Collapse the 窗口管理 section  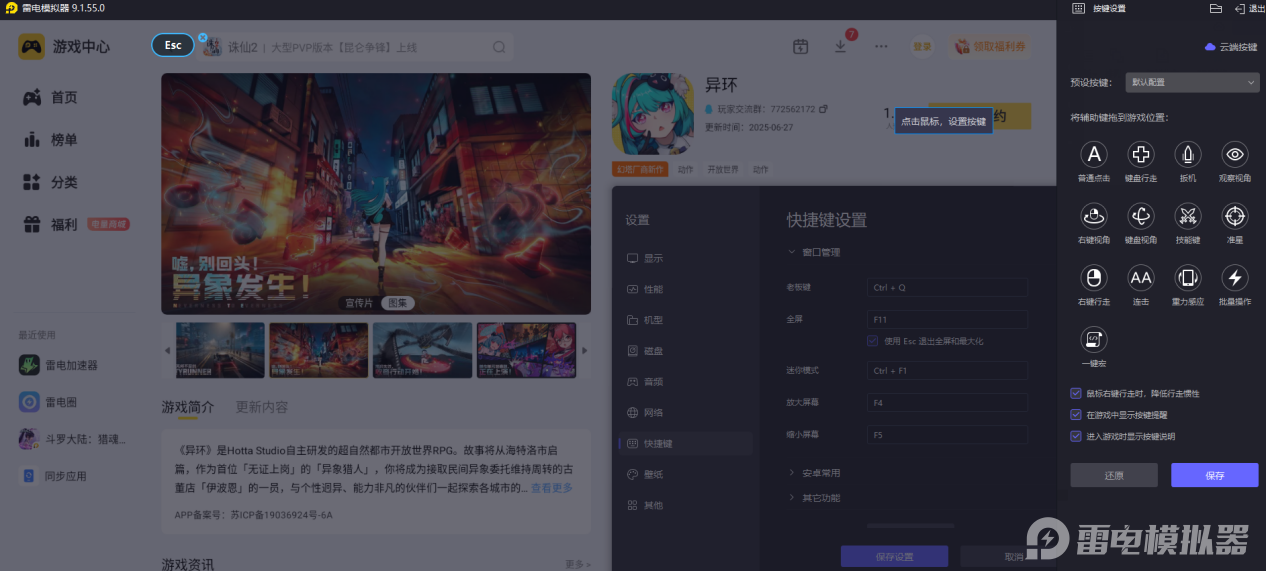(814, 252)
